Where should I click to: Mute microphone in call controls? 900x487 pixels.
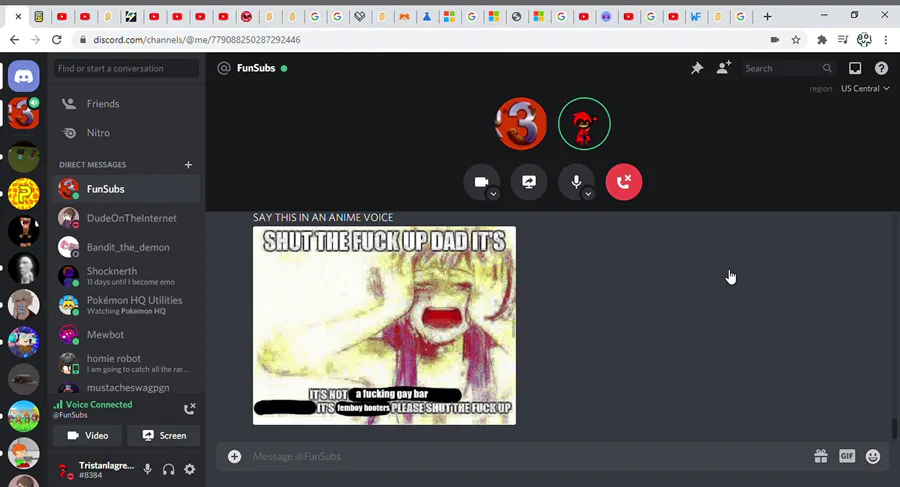pos(576,182)
